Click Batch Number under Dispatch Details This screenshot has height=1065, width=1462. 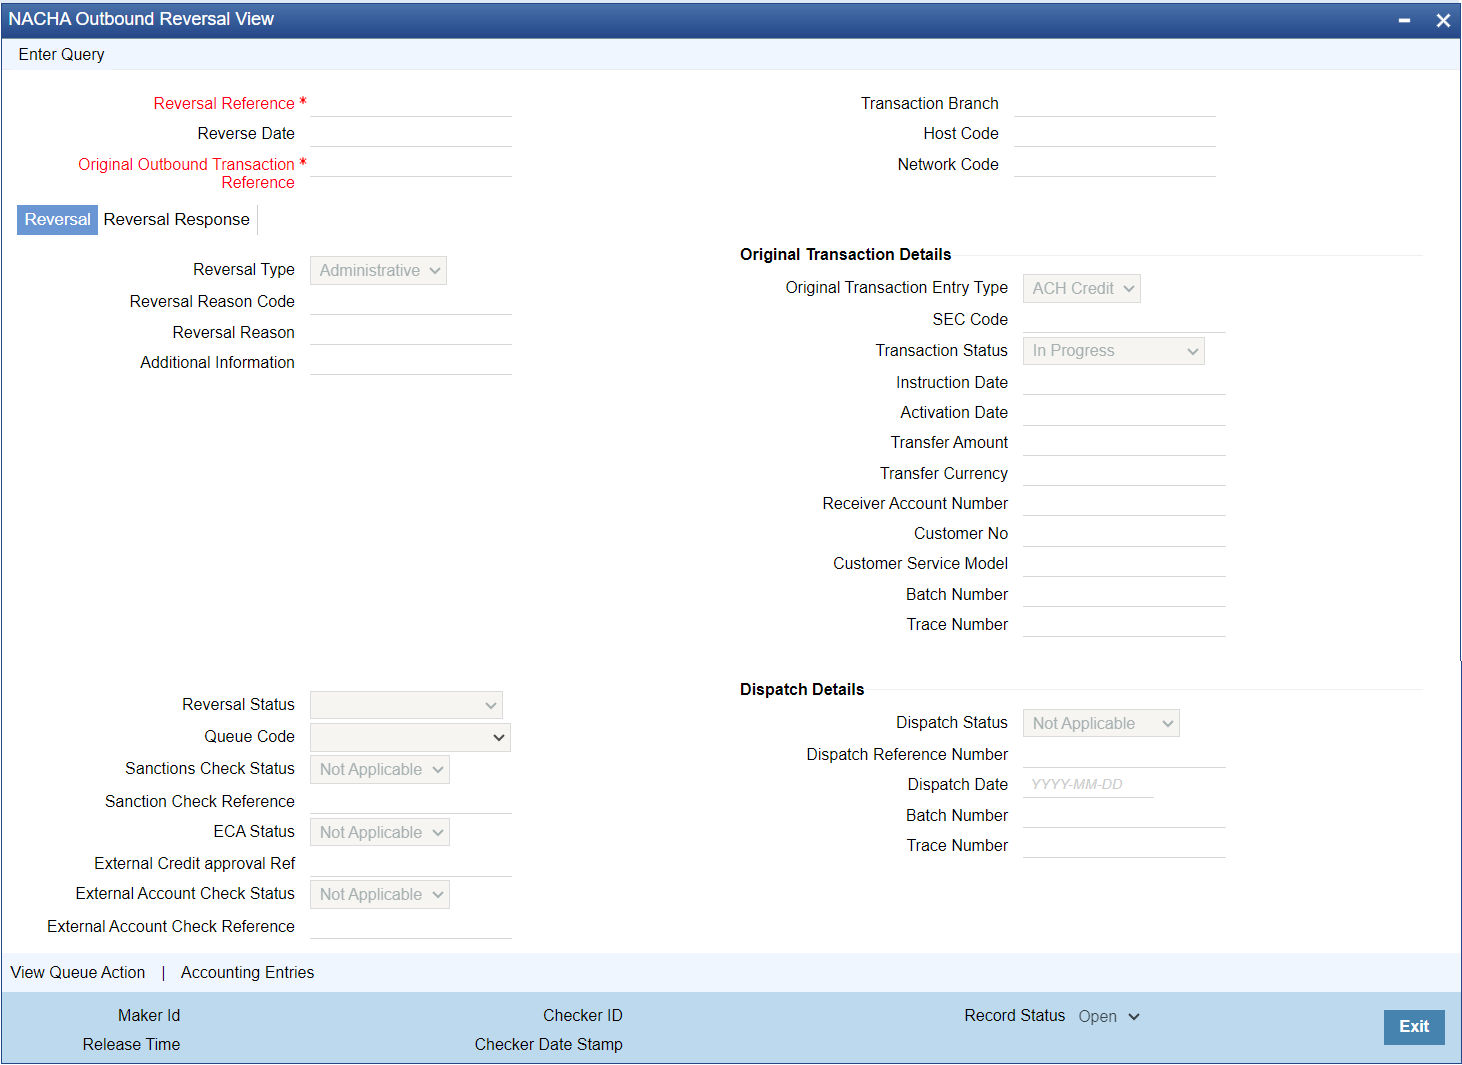tap(1124, 815)
